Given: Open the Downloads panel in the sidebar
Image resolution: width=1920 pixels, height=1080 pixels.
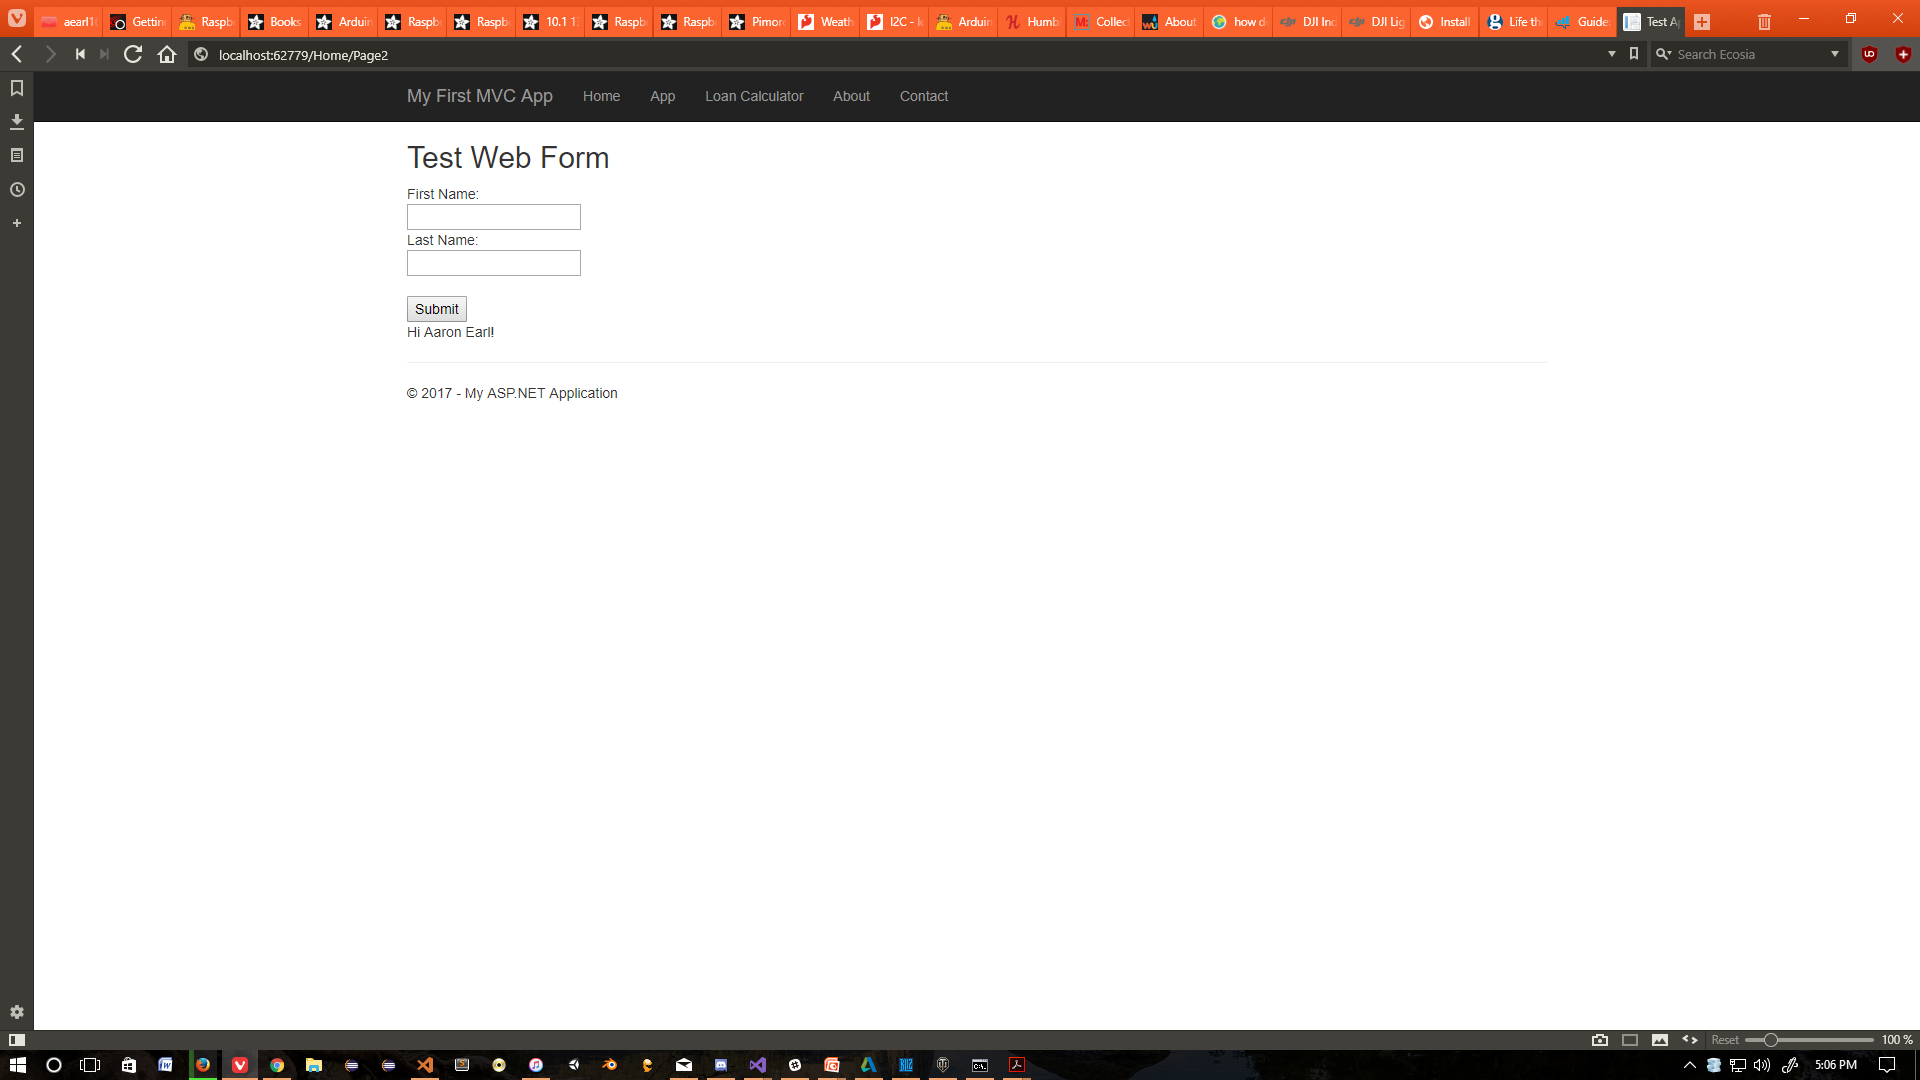Looking at the screenshot, I should tap(16, 120).
